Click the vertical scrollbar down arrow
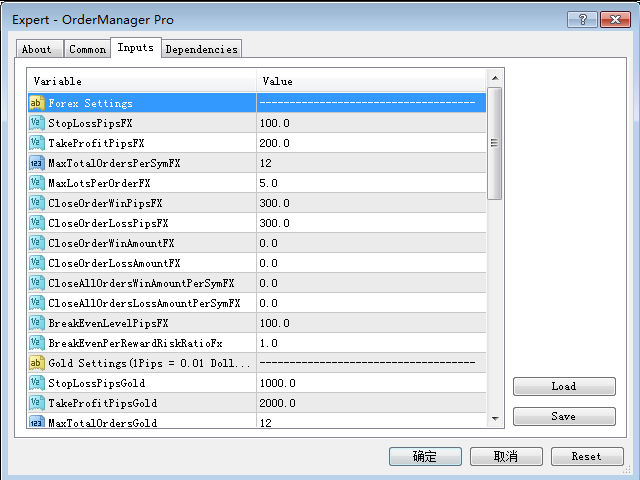 [494, 418]
